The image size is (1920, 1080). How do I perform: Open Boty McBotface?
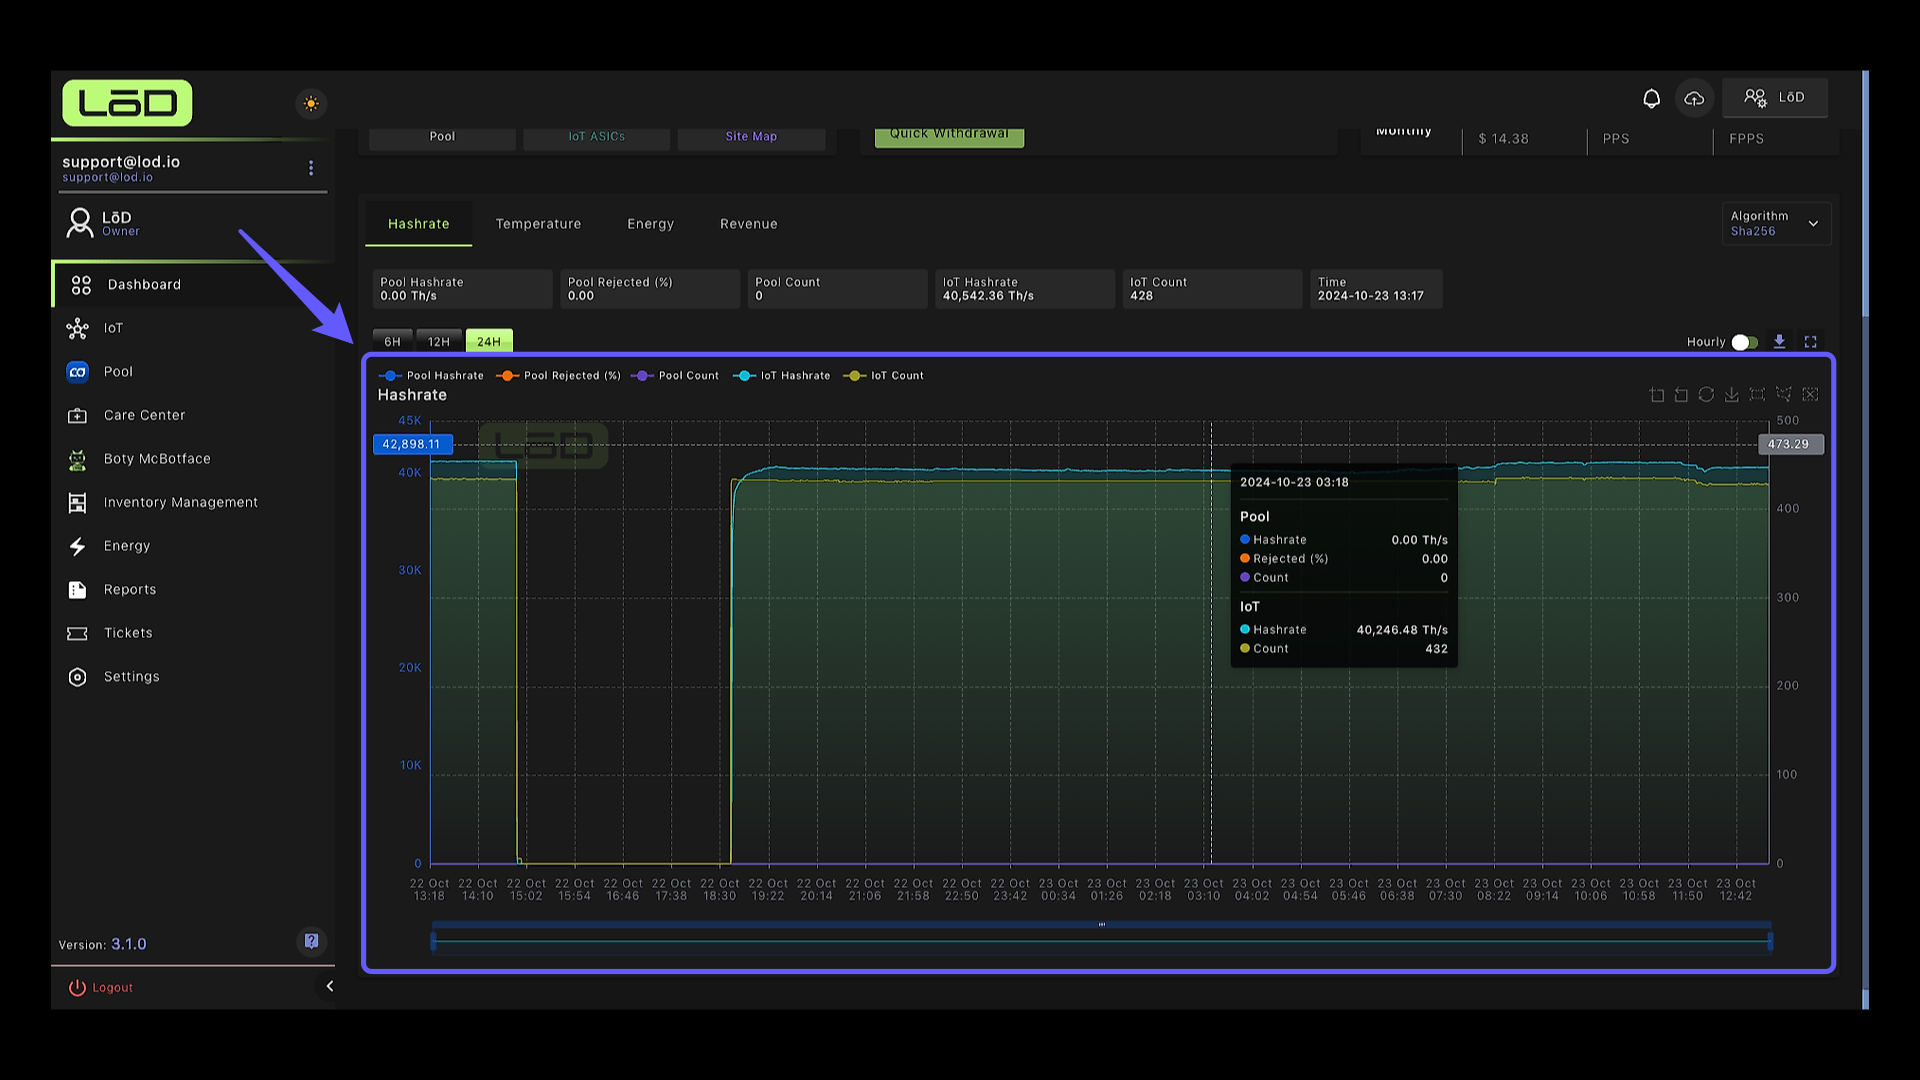click(193, 459)
